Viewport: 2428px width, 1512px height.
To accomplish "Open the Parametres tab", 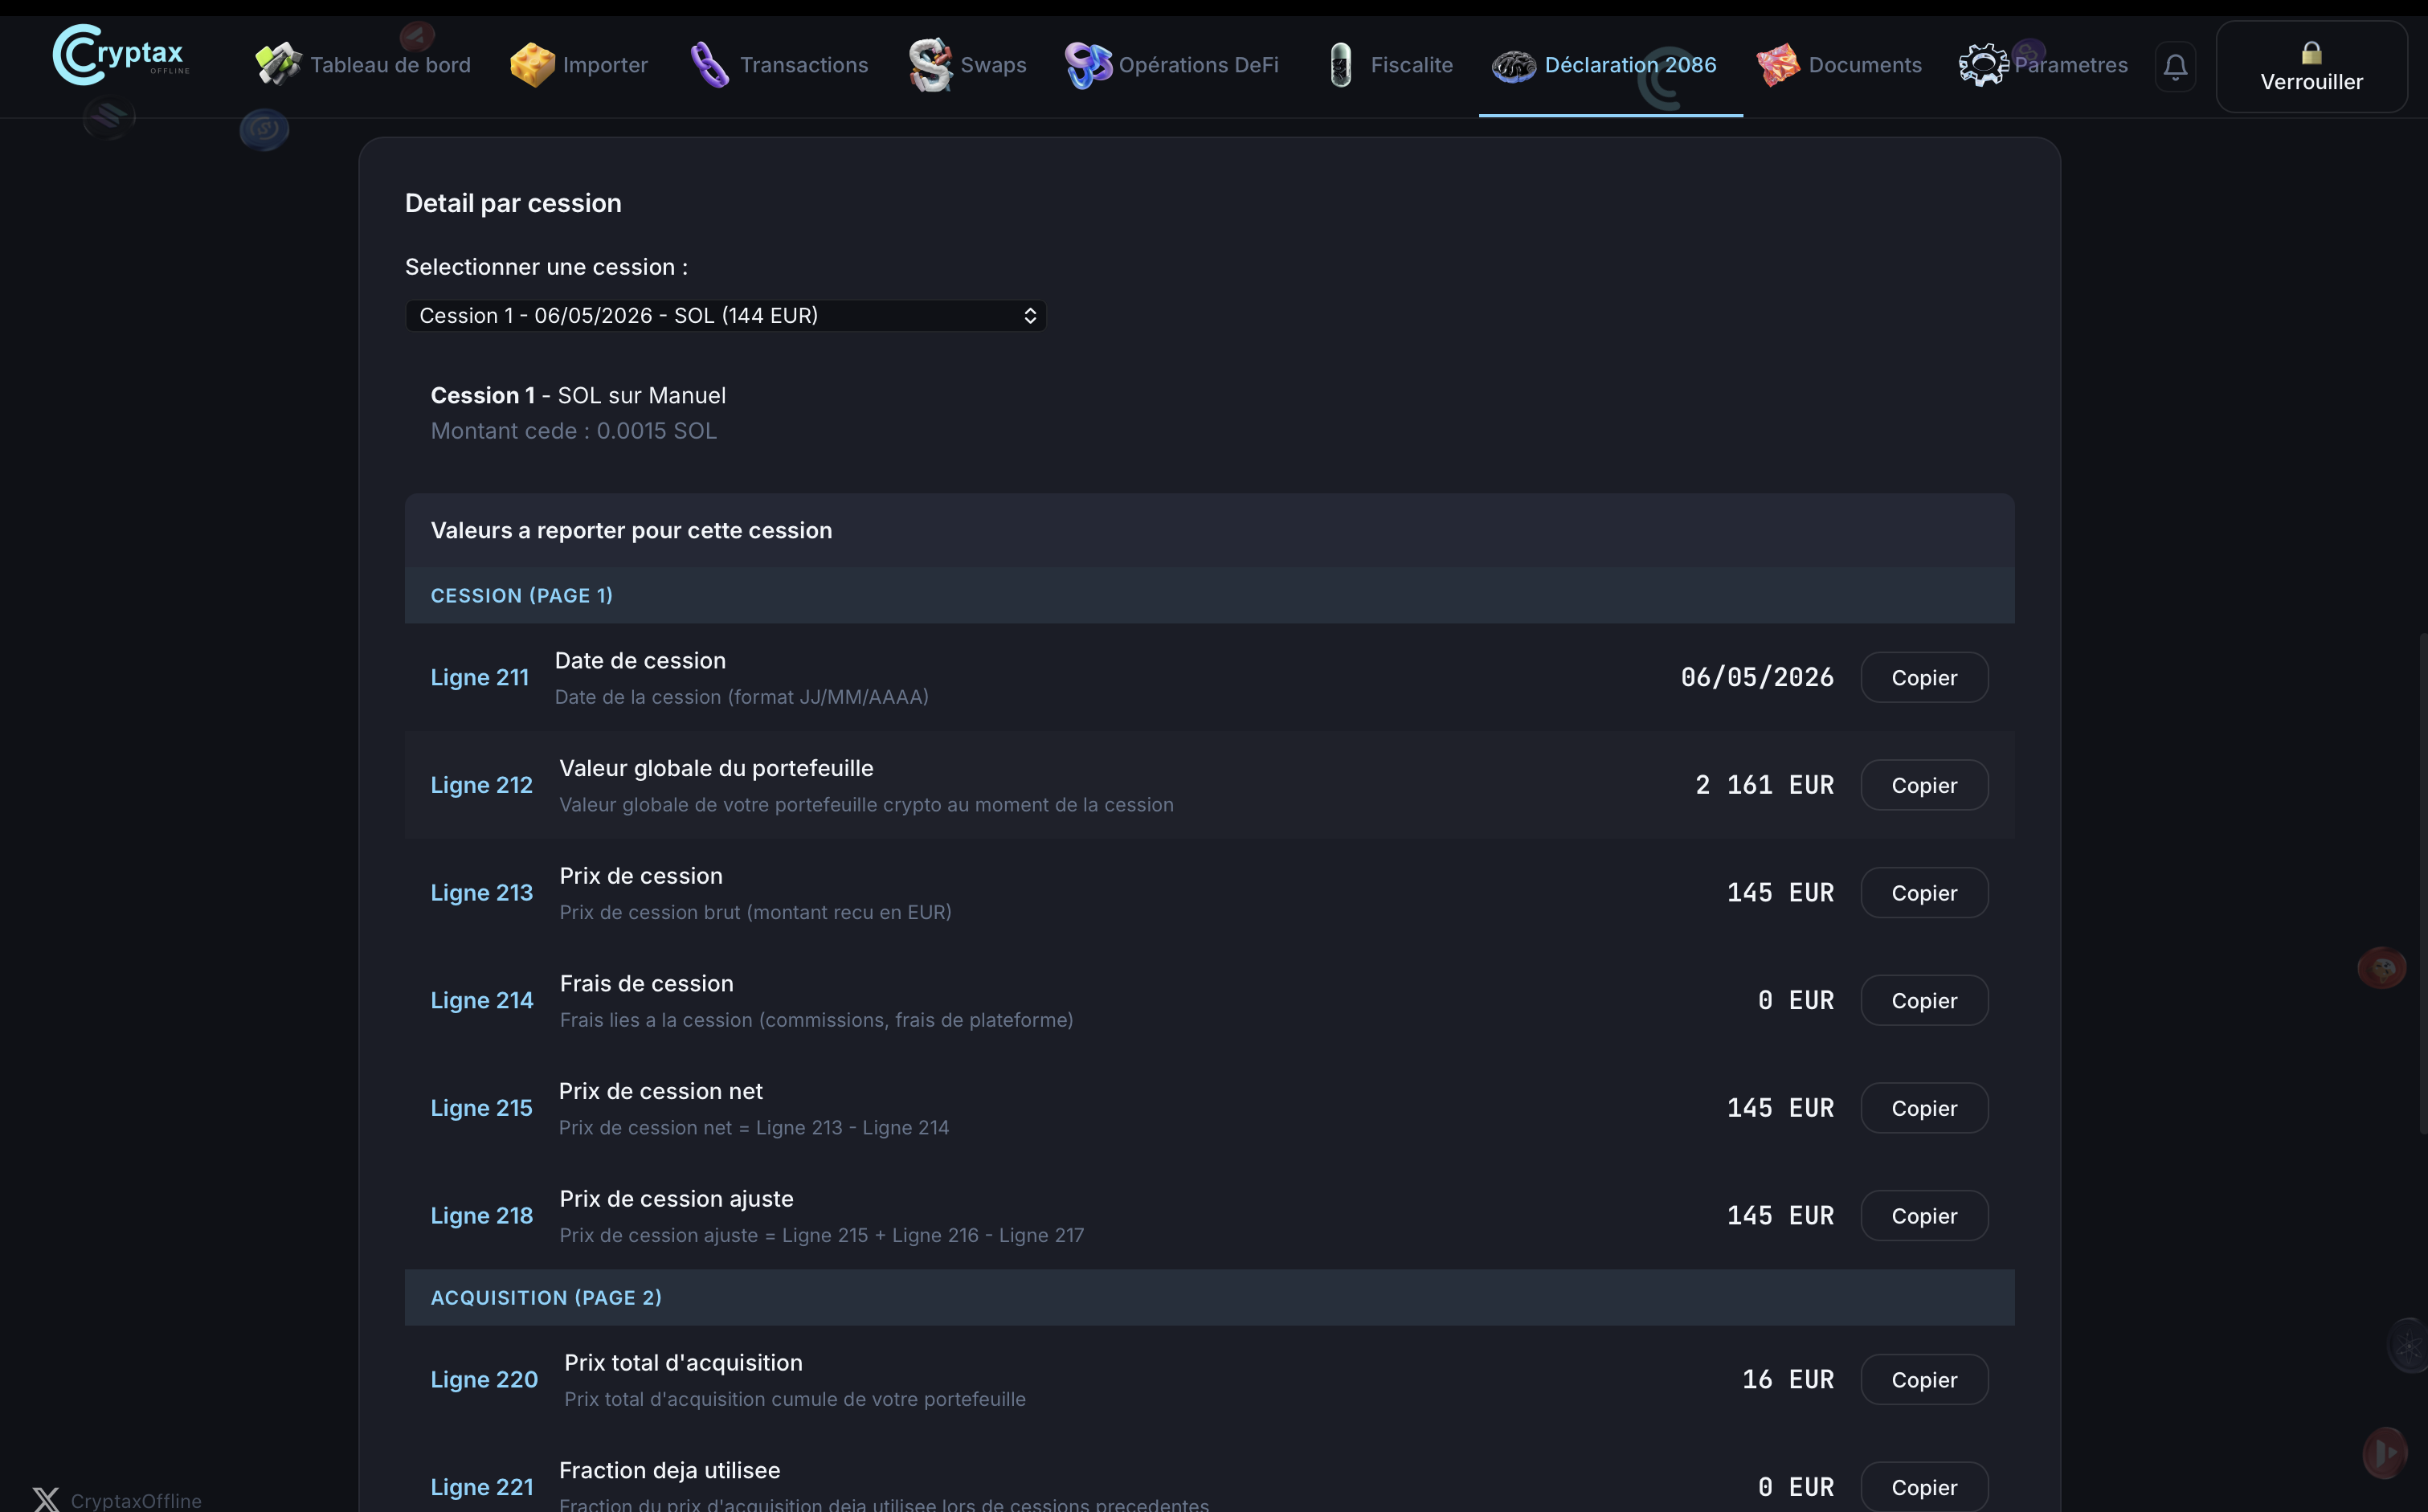I will coord(2044,65).
